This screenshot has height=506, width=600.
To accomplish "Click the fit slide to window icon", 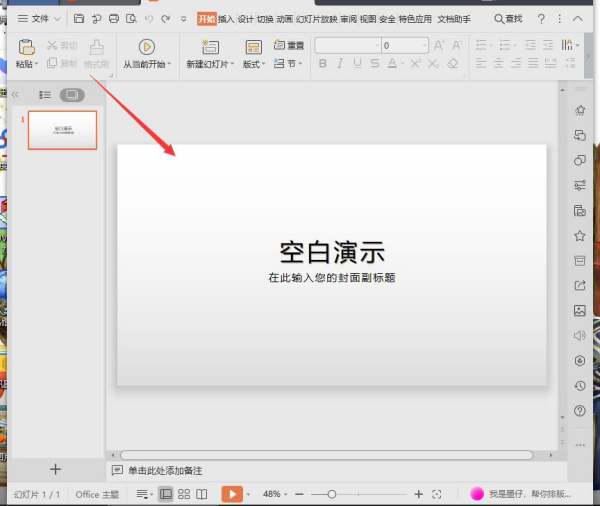I will 437,494.
